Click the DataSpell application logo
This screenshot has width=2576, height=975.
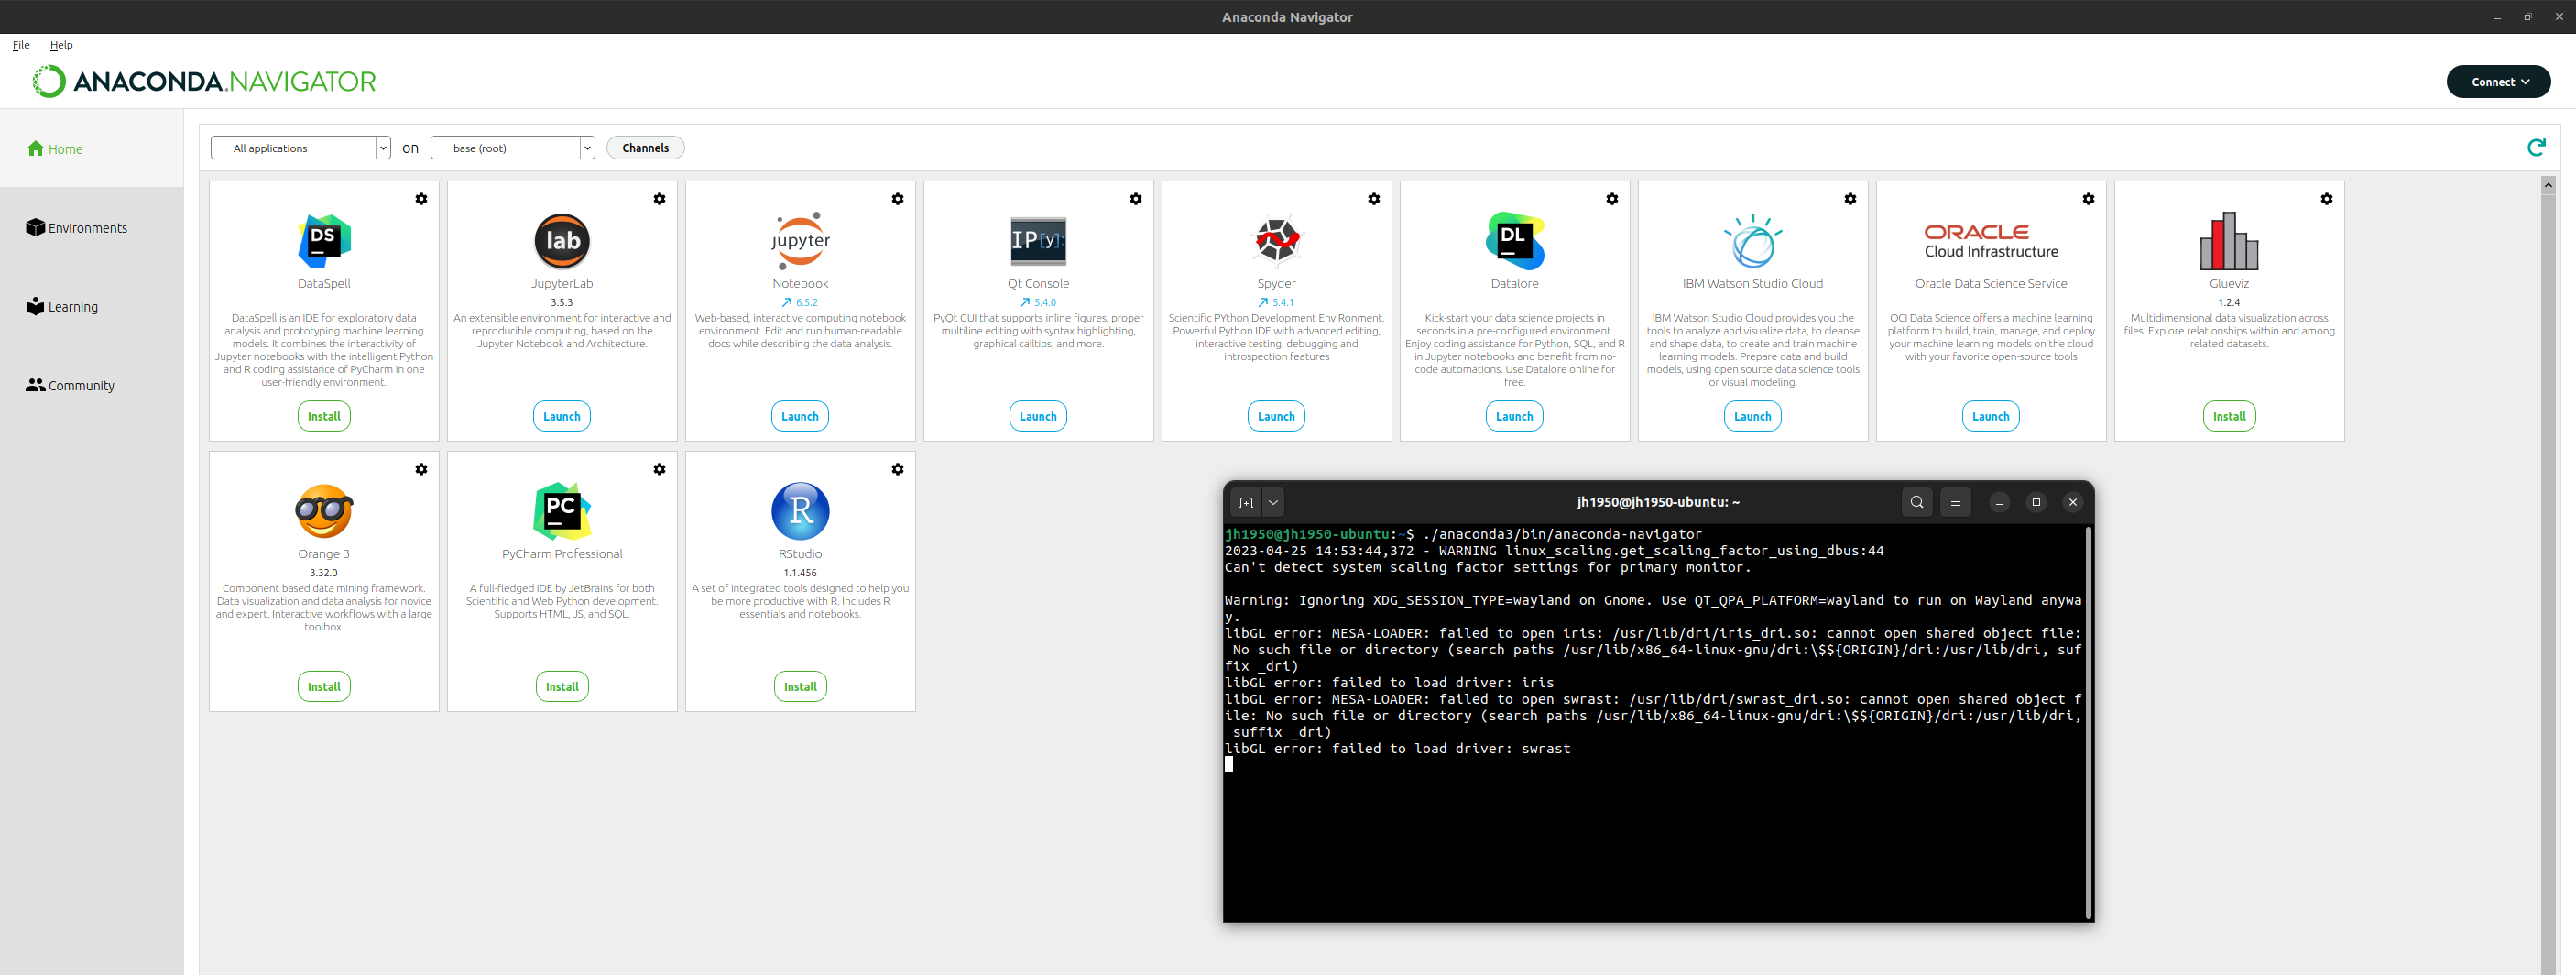(x=324, y=241)
